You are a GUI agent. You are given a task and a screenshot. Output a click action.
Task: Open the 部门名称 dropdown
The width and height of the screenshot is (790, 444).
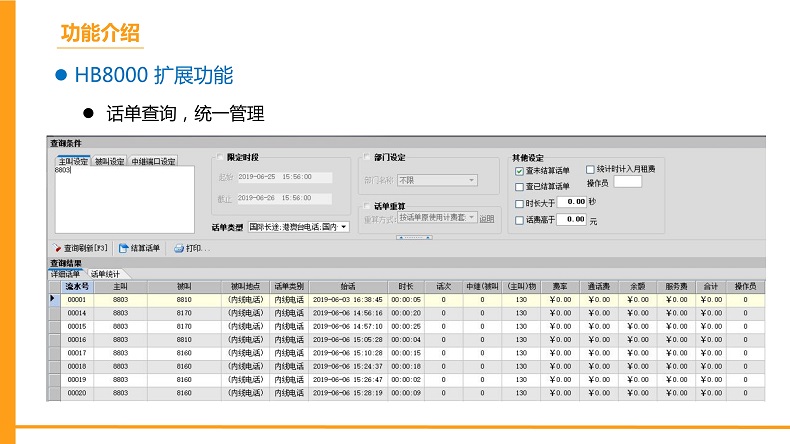pos(472,180)
